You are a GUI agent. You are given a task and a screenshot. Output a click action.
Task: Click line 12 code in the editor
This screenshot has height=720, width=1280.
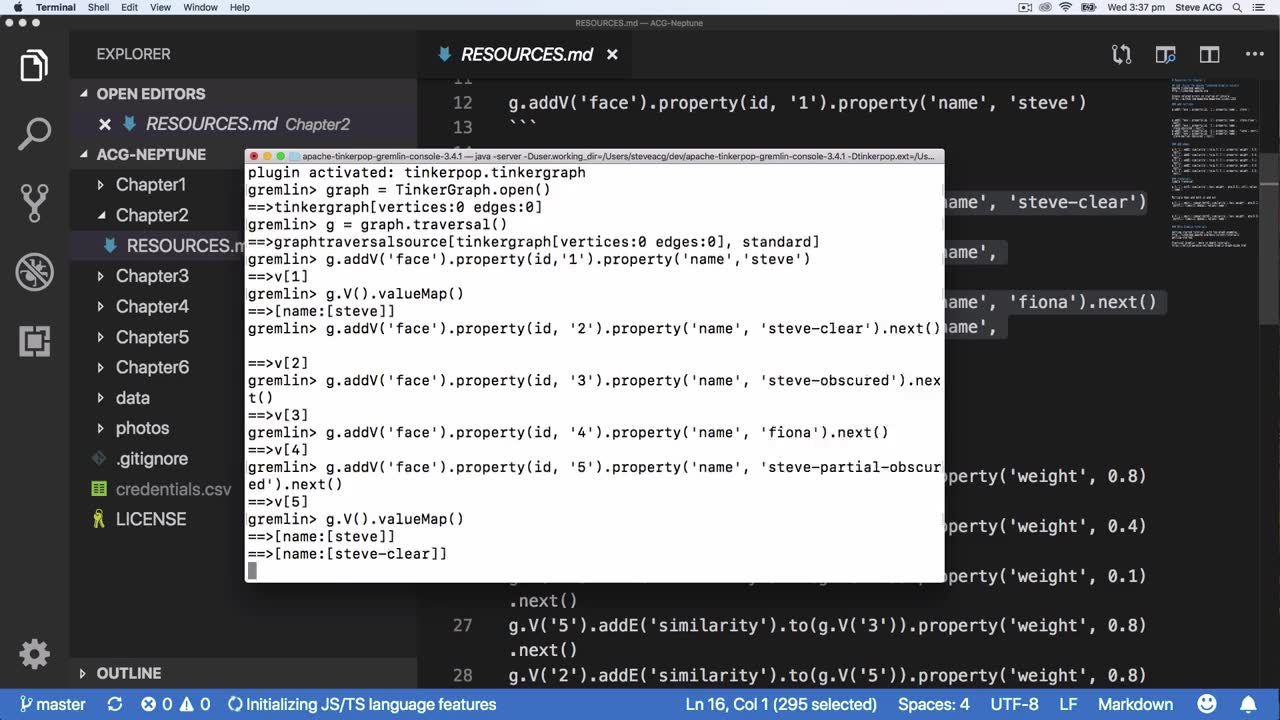(797, 103)
